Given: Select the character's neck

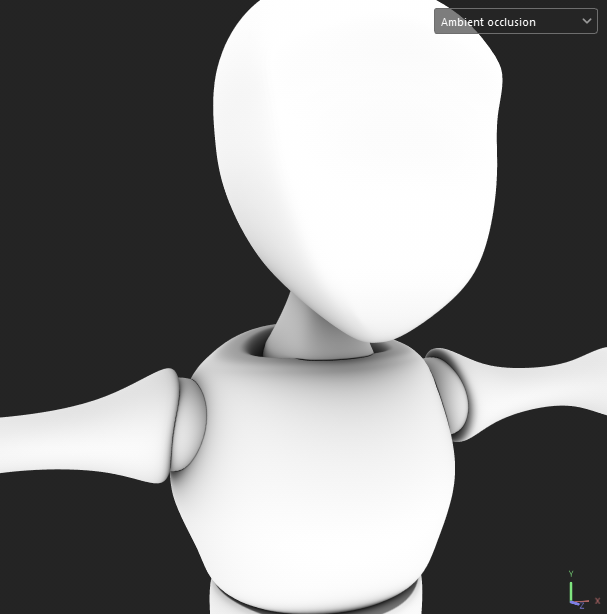Looking at the screenshot, I should tap(302, 325).
